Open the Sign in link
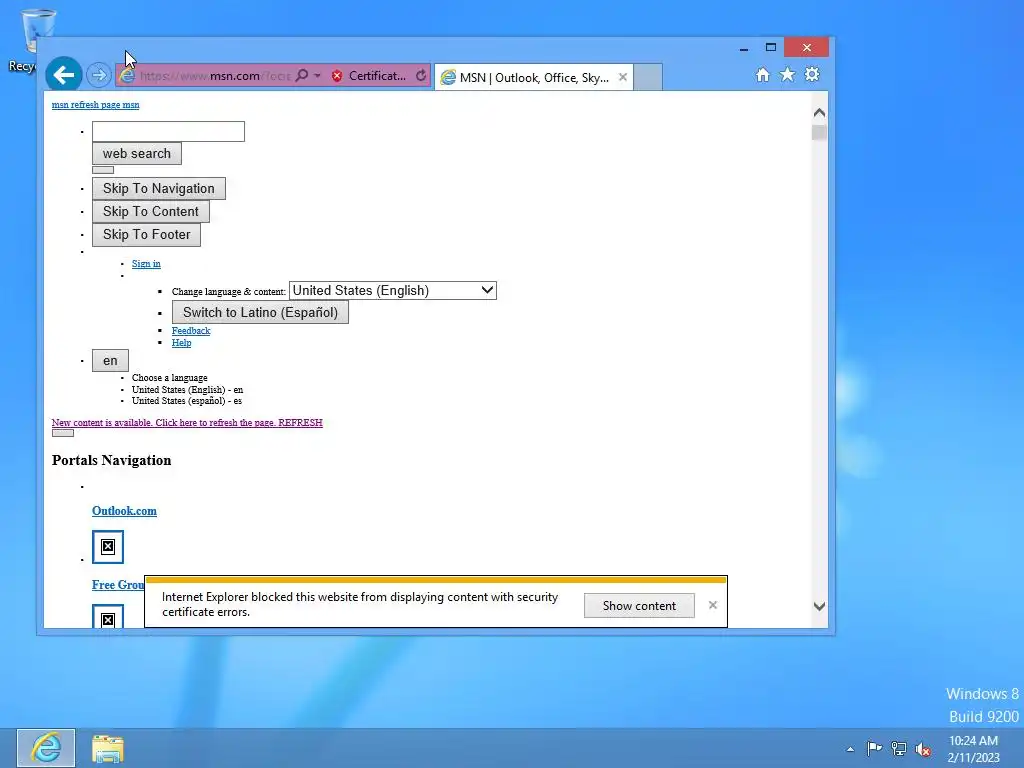The image size is (1024, 768). pos(146,264)
